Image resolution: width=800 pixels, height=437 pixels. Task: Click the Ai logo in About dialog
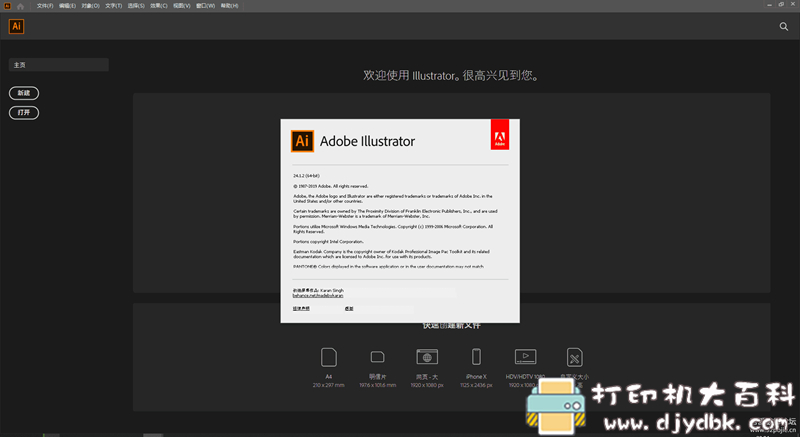[302, 141]
